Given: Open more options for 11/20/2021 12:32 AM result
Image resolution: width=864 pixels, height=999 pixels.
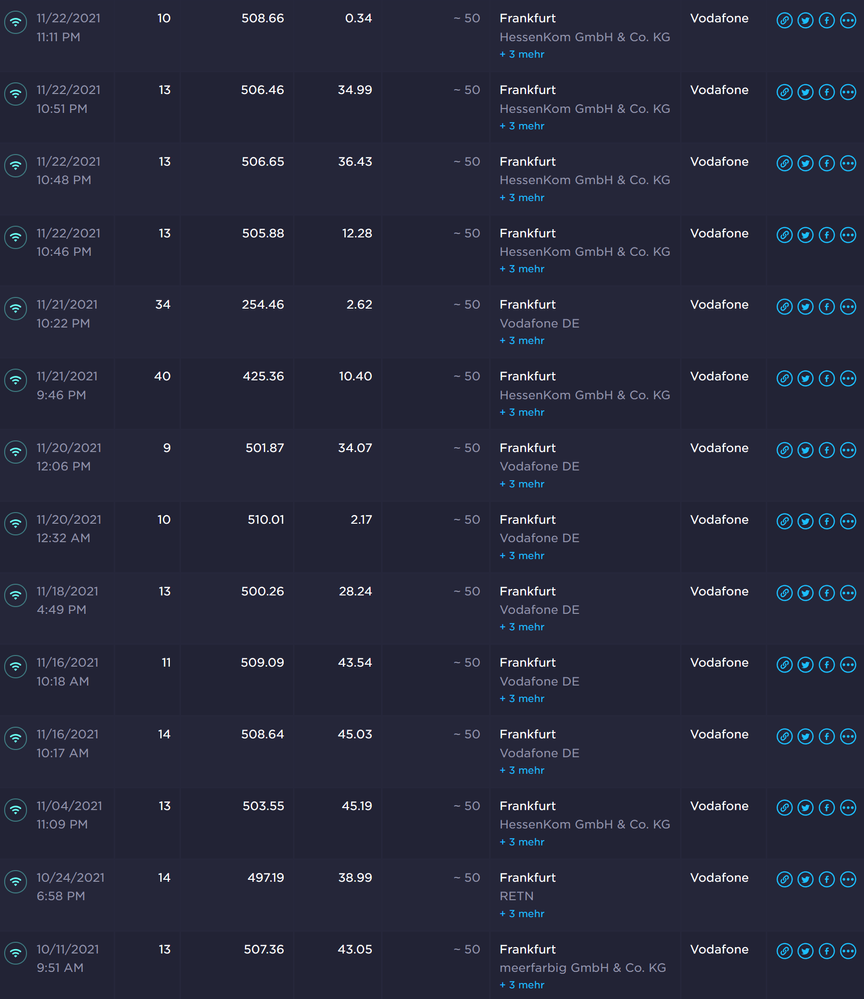Looking at the screenshot, I should pyautogui.click(x=848, y=521).
